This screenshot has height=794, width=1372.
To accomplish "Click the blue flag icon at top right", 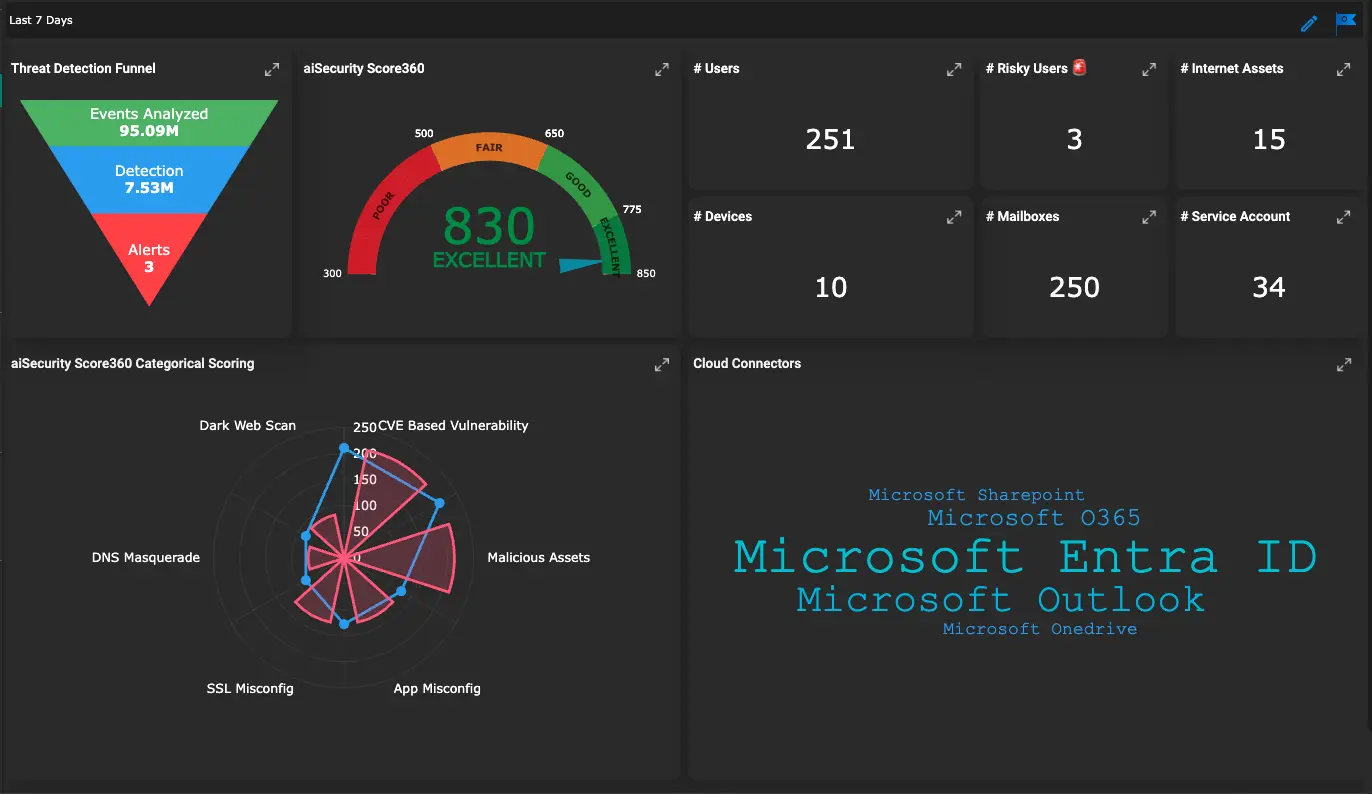I will [1346, 22].
